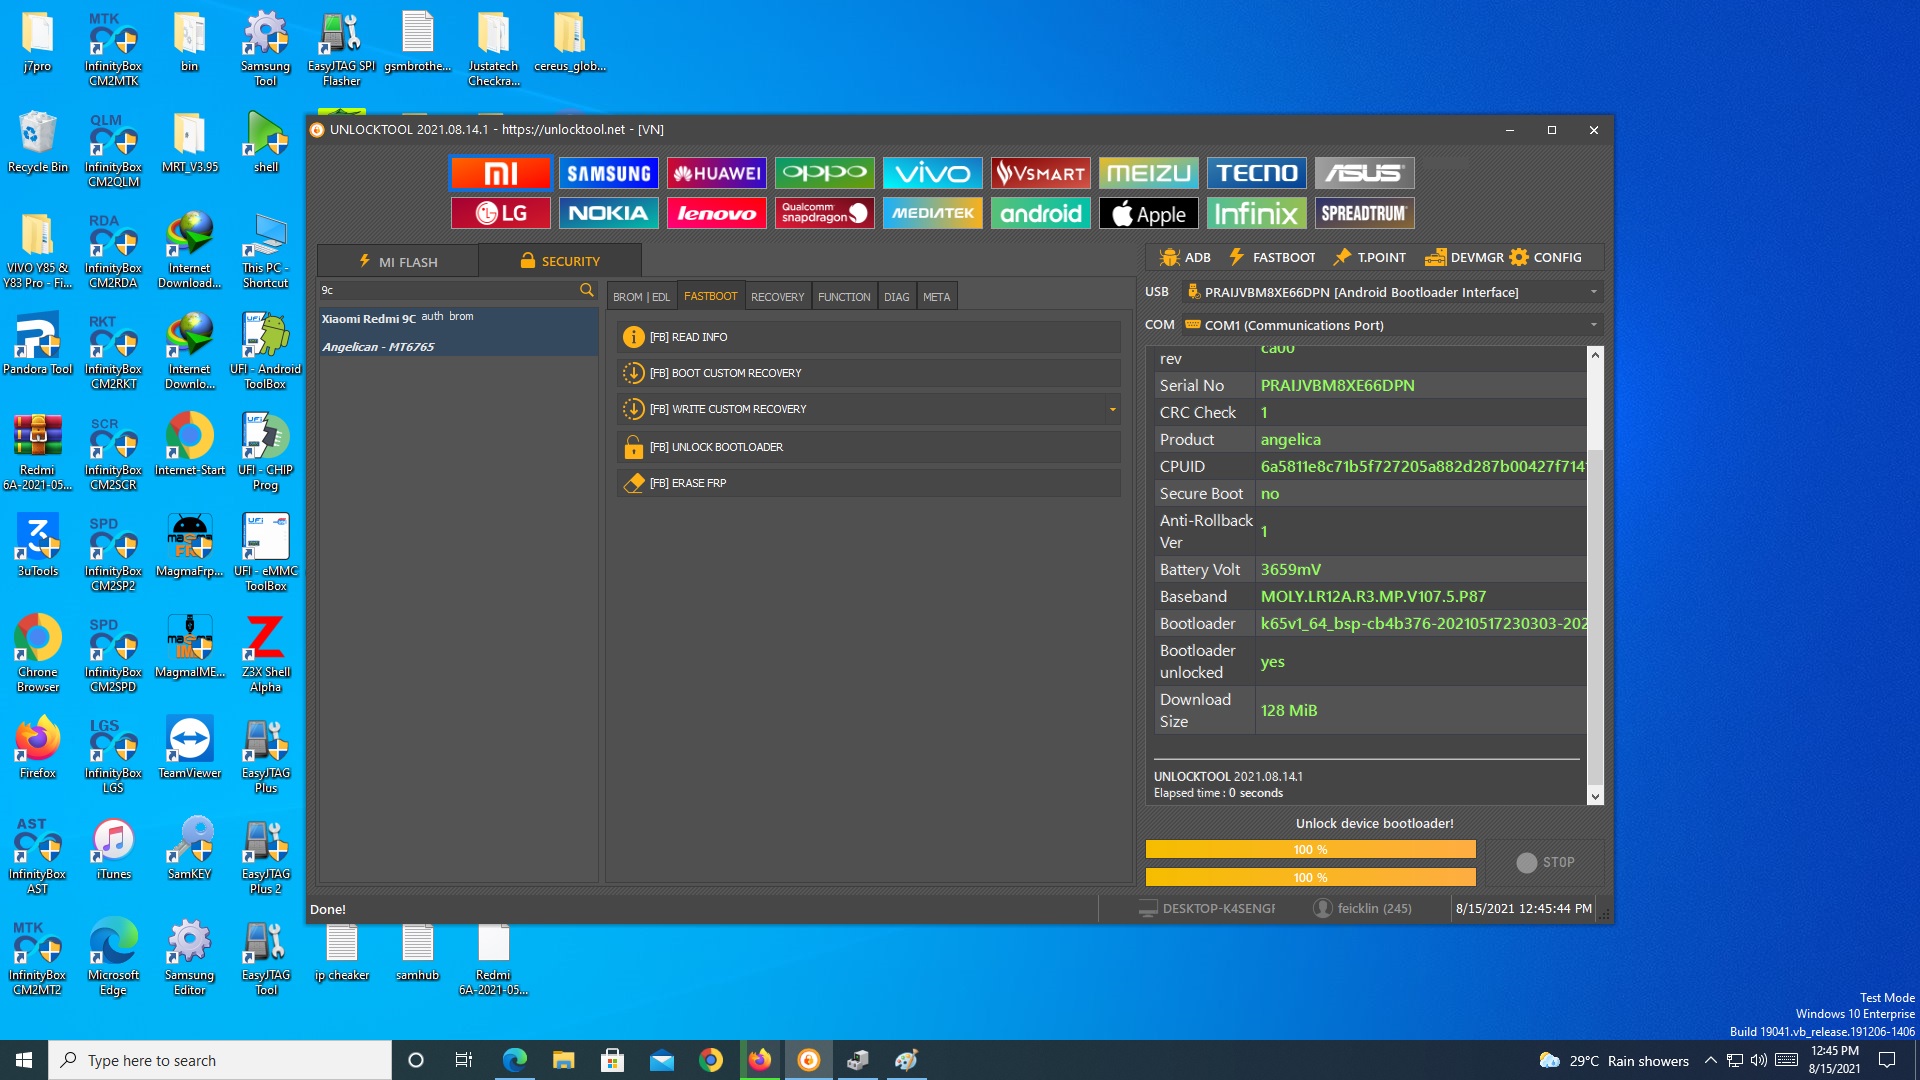Open the Recycle Bin desktop icon
The image size is (1920, 1080).
click(x=38, y=142)
